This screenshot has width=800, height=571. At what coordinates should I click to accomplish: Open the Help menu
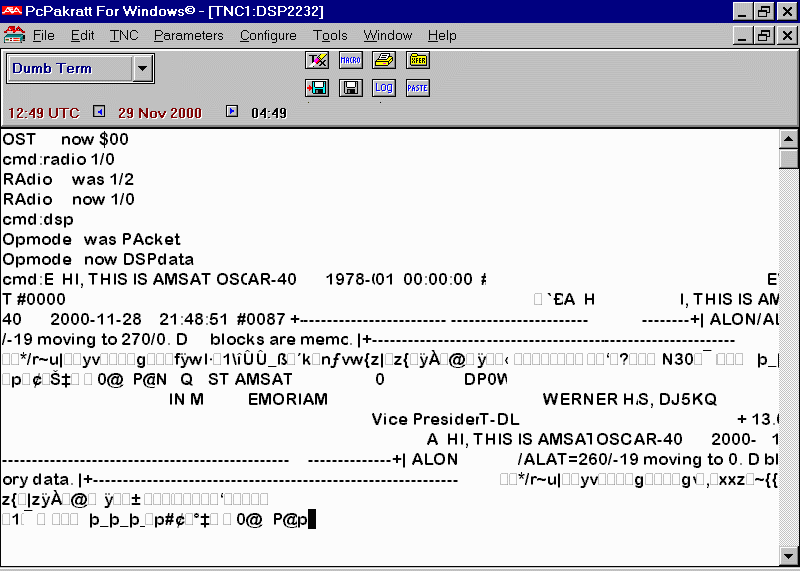(442, 35)
